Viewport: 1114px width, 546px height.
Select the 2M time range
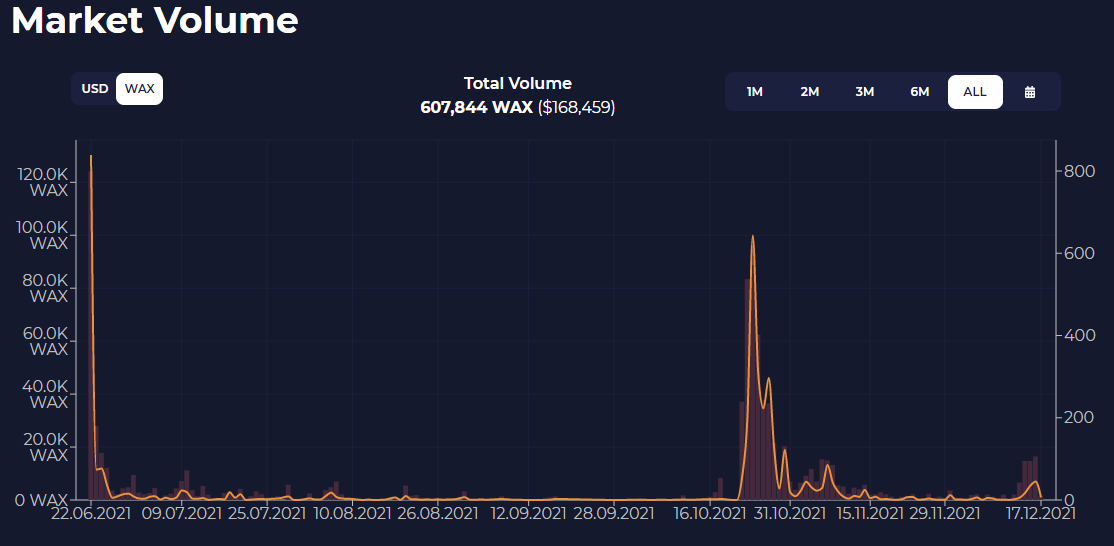[809, 92]
